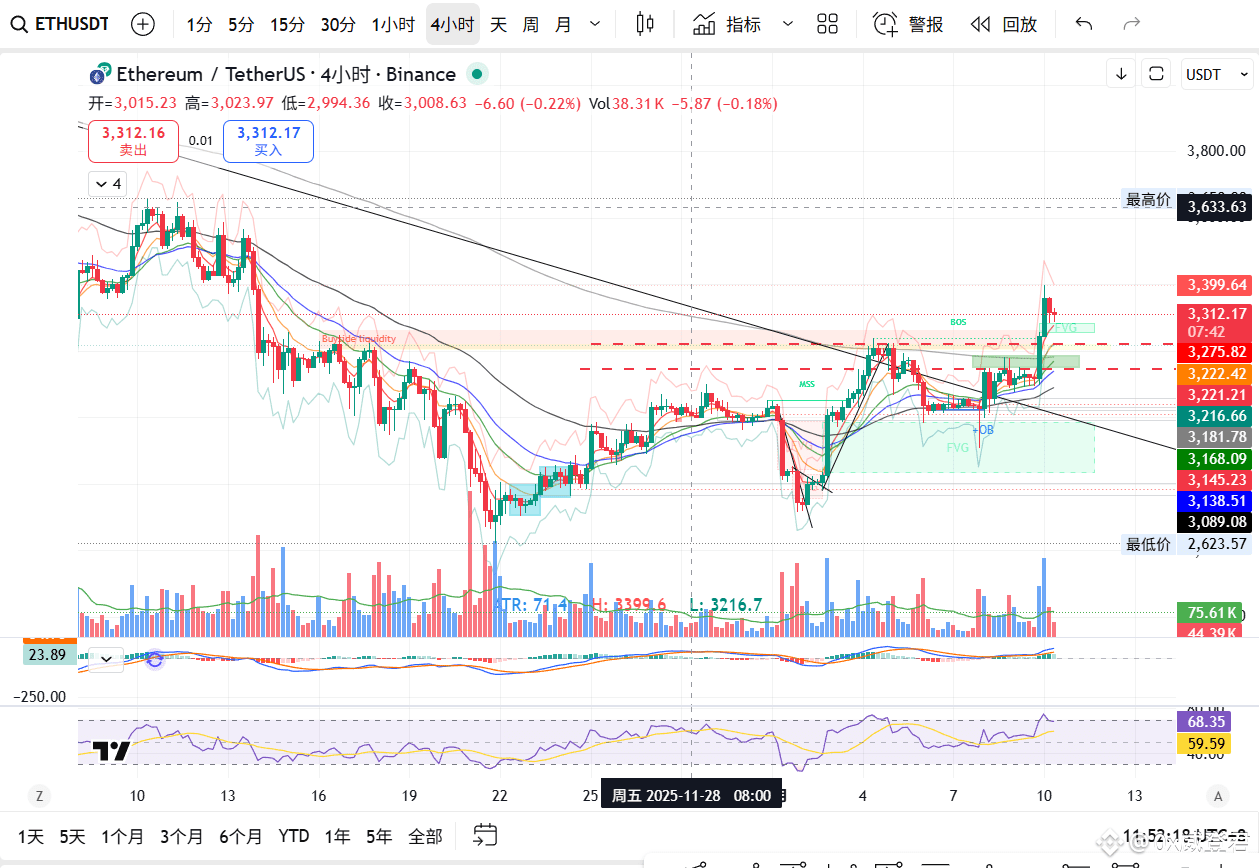1259x868 pixels.
Task: Collapse the indicator legend showing 4
Action: (x=106, y=184)
